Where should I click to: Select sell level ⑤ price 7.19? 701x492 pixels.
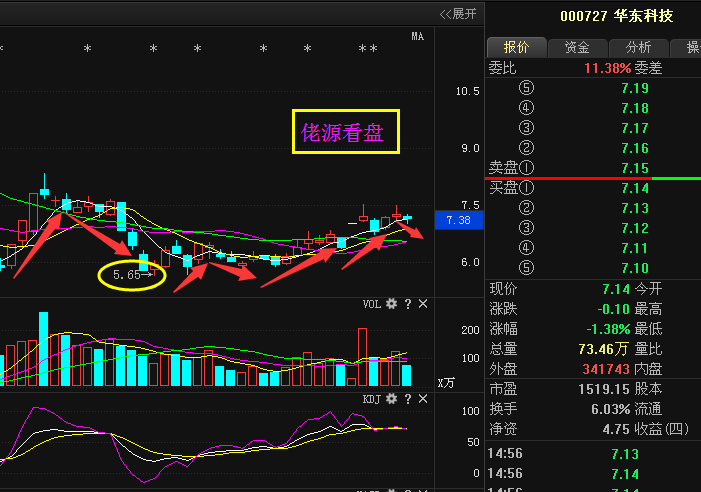pos(634,88)
